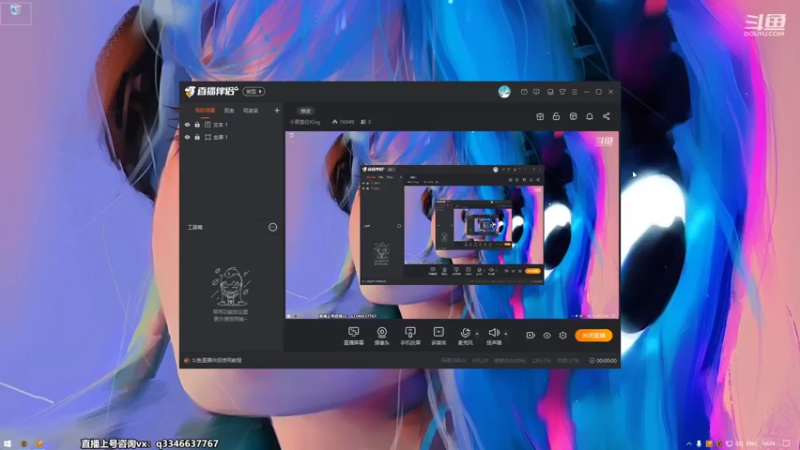Image resolution: width=800 pixels, height=450 pixels.
Task: Toggle the preview eye icon in bottom toolbar
Action: [546, 335]
